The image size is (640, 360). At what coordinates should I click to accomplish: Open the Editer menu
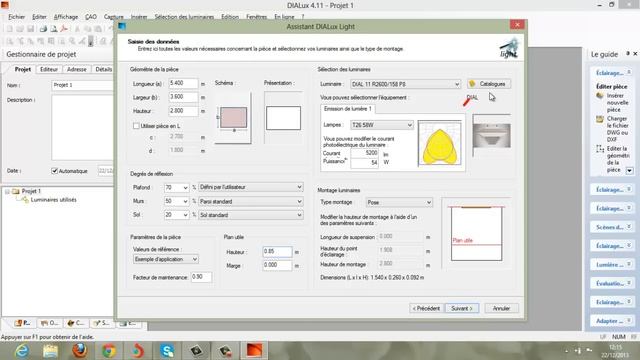click(x=39, y=17)
